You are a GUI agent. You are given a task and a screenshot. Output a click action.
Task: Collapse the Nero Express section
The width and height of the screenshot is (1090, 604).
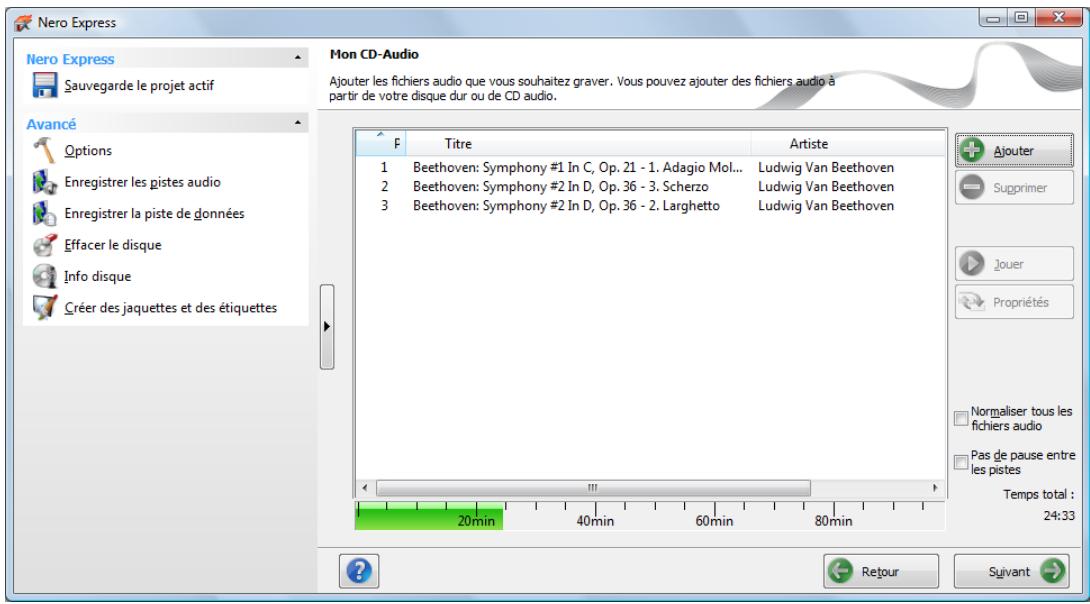(298, 58)
